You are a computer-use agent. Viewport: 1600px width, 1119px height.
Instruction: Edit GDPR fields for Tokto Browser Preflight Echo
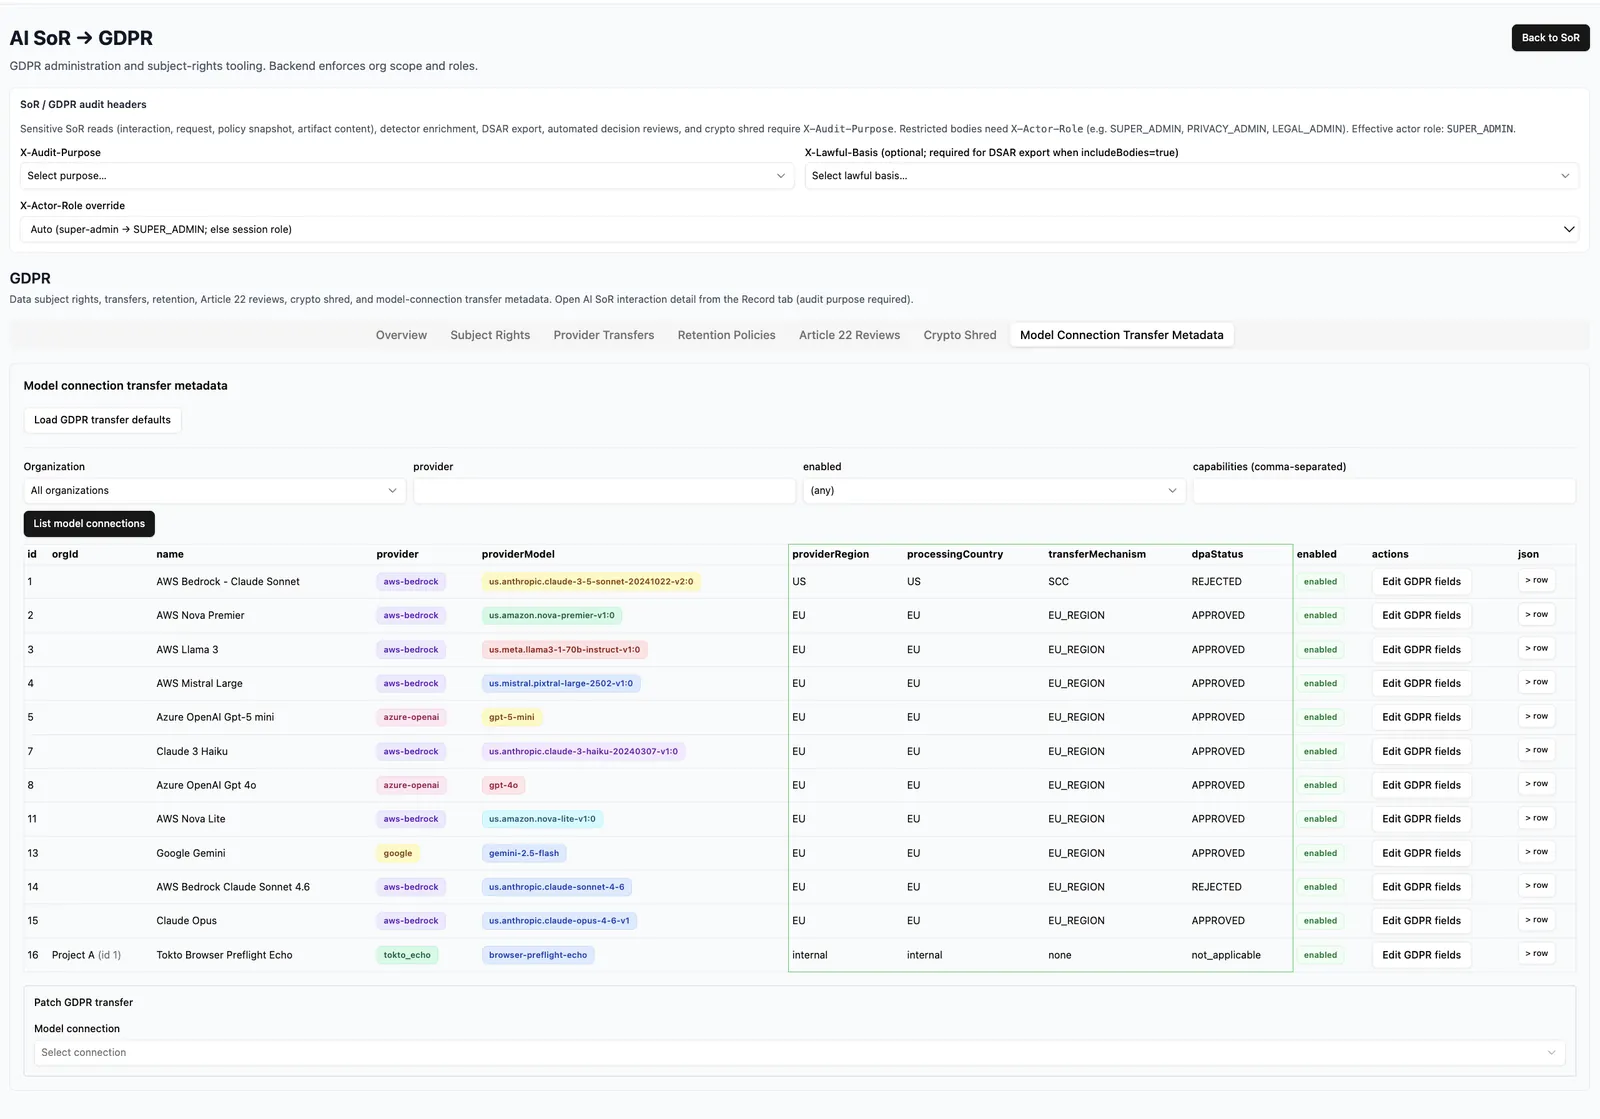1421,955
